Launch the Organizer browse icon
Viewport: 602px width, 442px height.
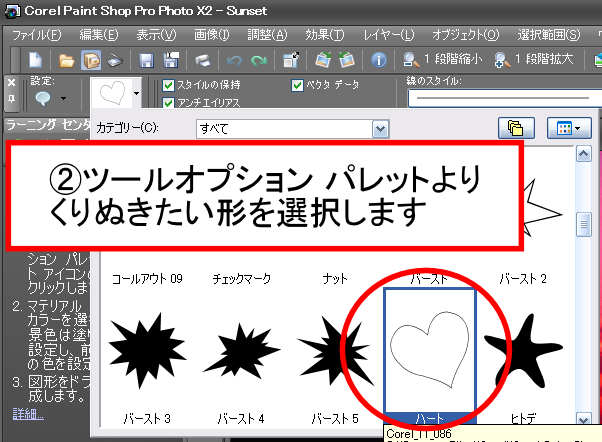tap(91, 60)
